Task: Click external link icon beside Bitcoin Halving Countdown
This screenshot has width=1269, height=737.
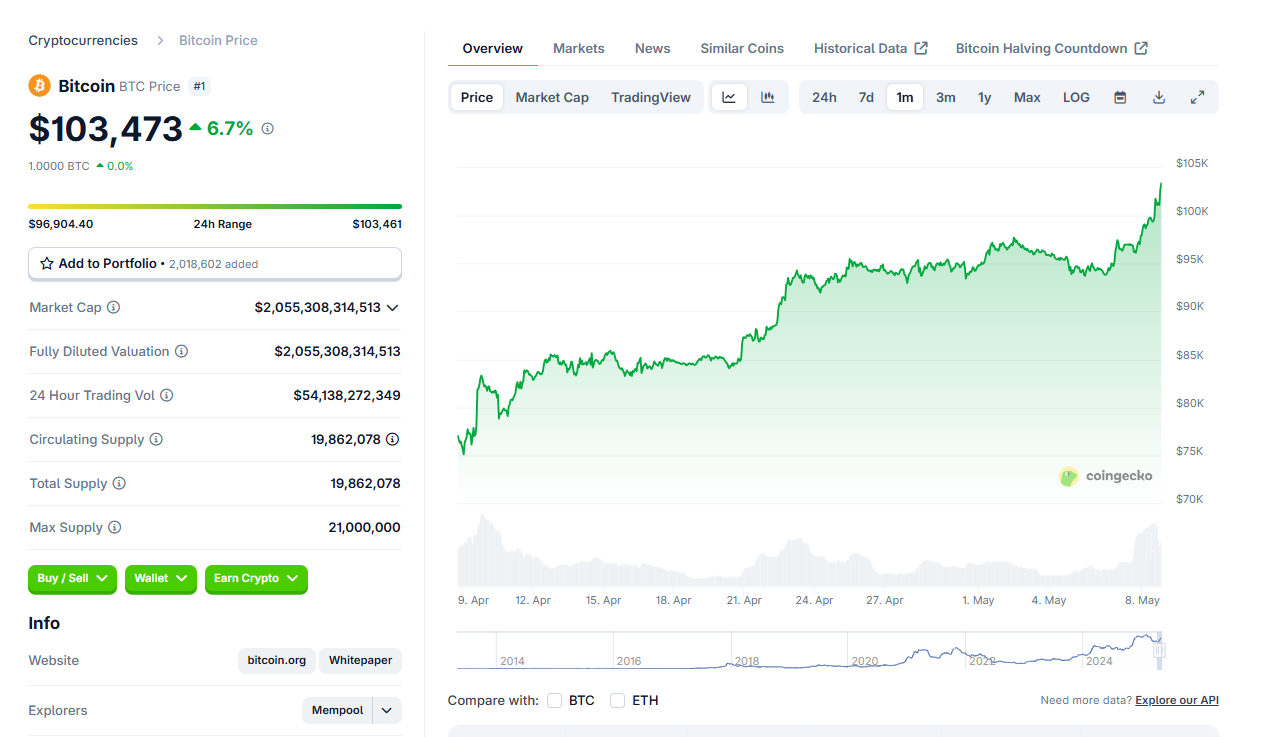Action: 1141,48
